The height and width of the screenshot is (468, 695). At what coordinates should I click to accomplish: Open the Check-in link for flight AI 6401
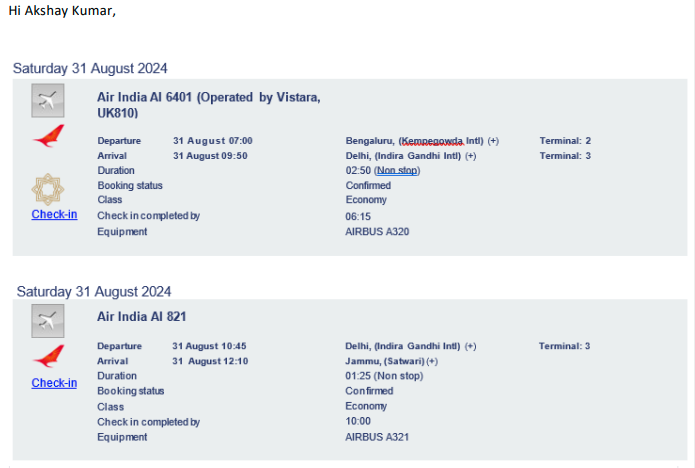pos(55,214)
